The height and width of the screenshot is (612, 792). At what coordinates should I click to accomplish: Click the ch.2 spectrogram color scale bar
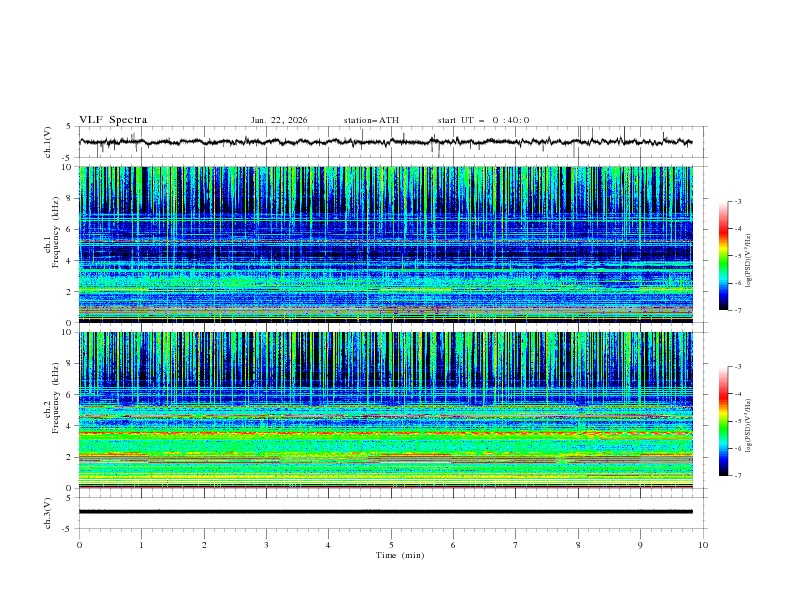coord(723,420)
